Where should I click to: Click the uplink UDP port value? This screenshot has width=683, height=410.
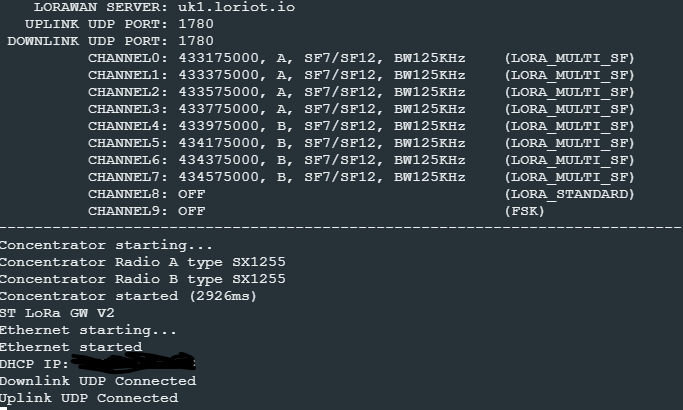pos(195,24)
